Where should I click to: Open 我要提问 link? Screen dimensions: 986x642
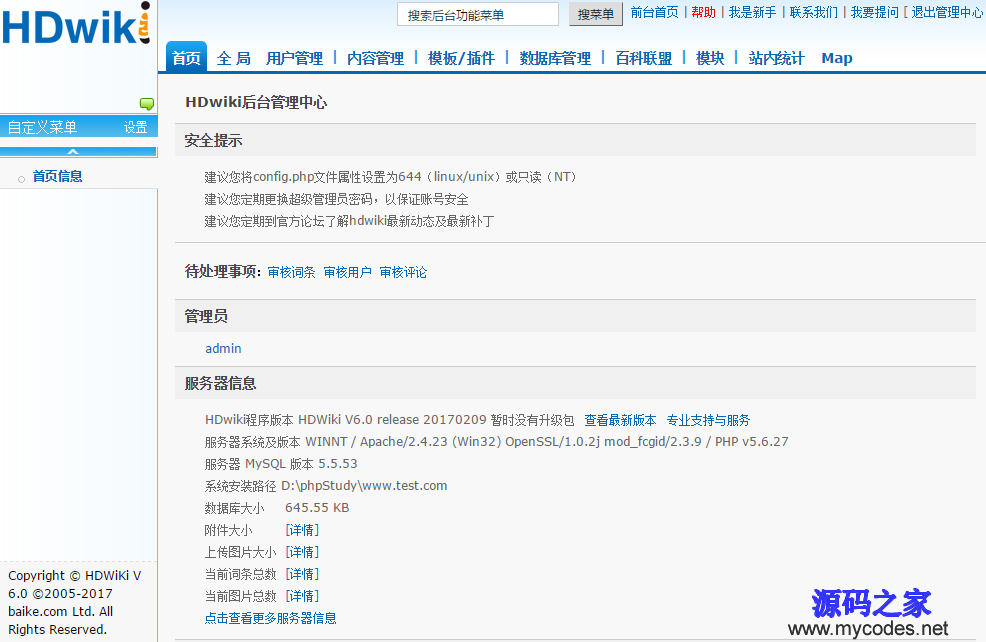pyautogui.click(x=875, y=13)
